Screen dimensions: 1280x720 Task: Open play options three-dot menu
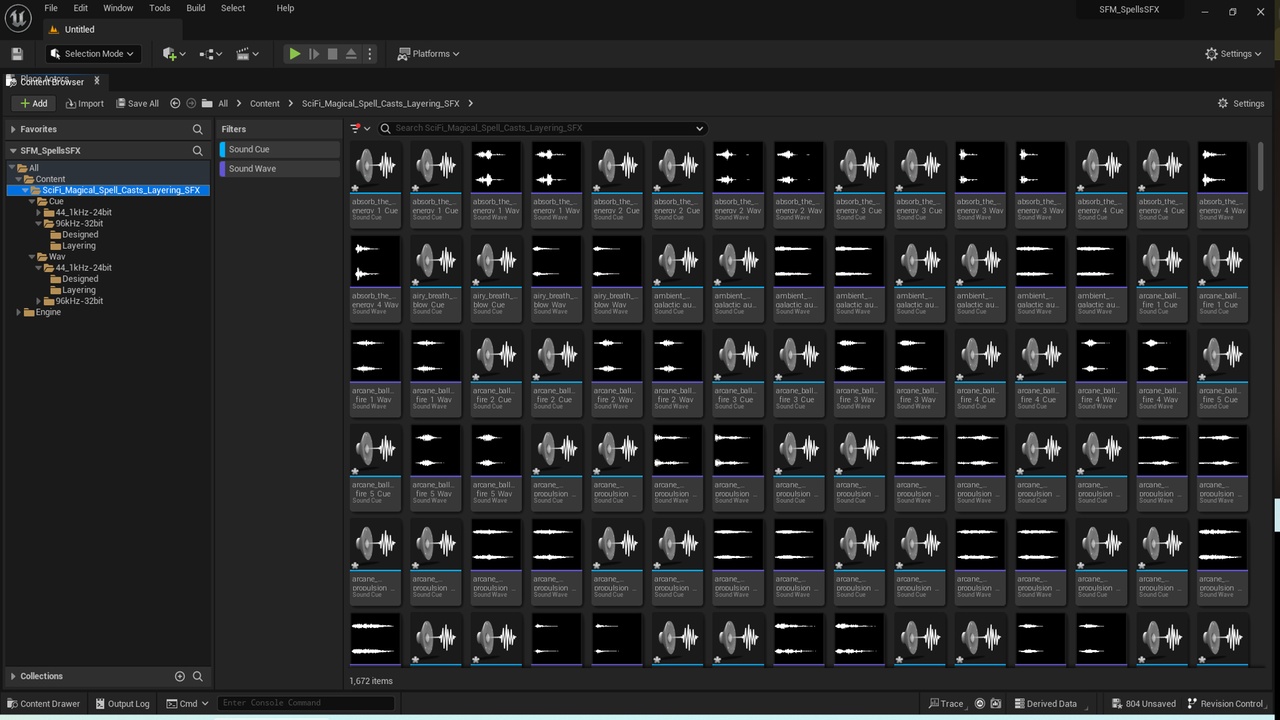pyautogui.click(x=369, y=54)
